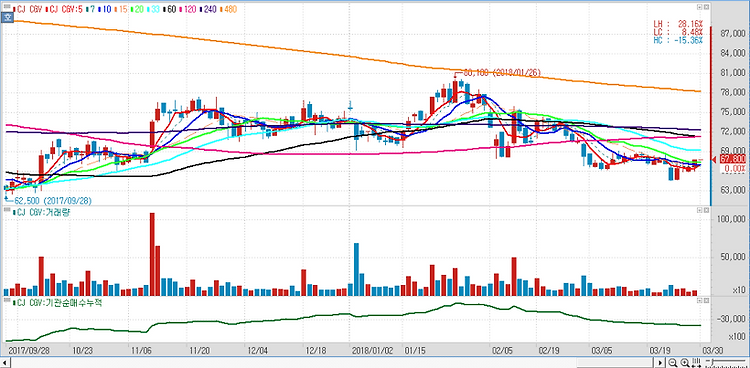The height and width of the screenshot is (368, 750).
Task: Select the 60-day moving average legend
Action: 170,9
